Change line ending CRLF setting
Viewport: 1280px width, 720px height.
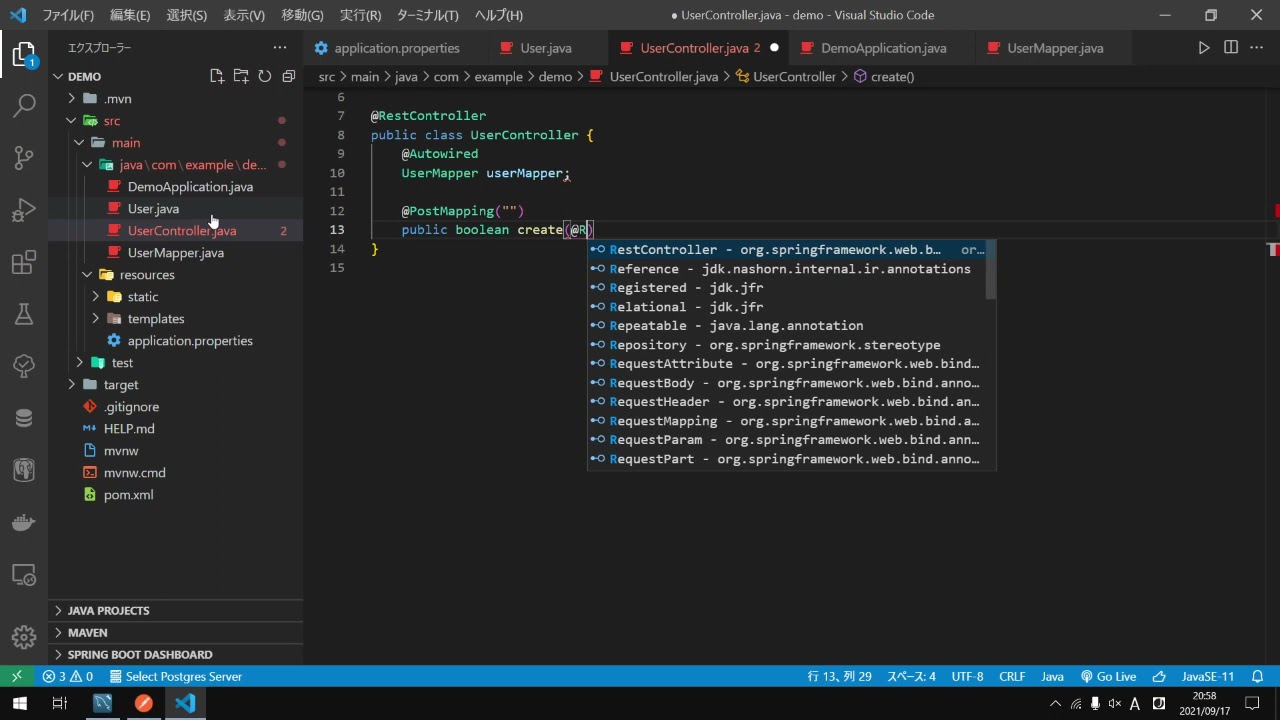point(1012,676)
